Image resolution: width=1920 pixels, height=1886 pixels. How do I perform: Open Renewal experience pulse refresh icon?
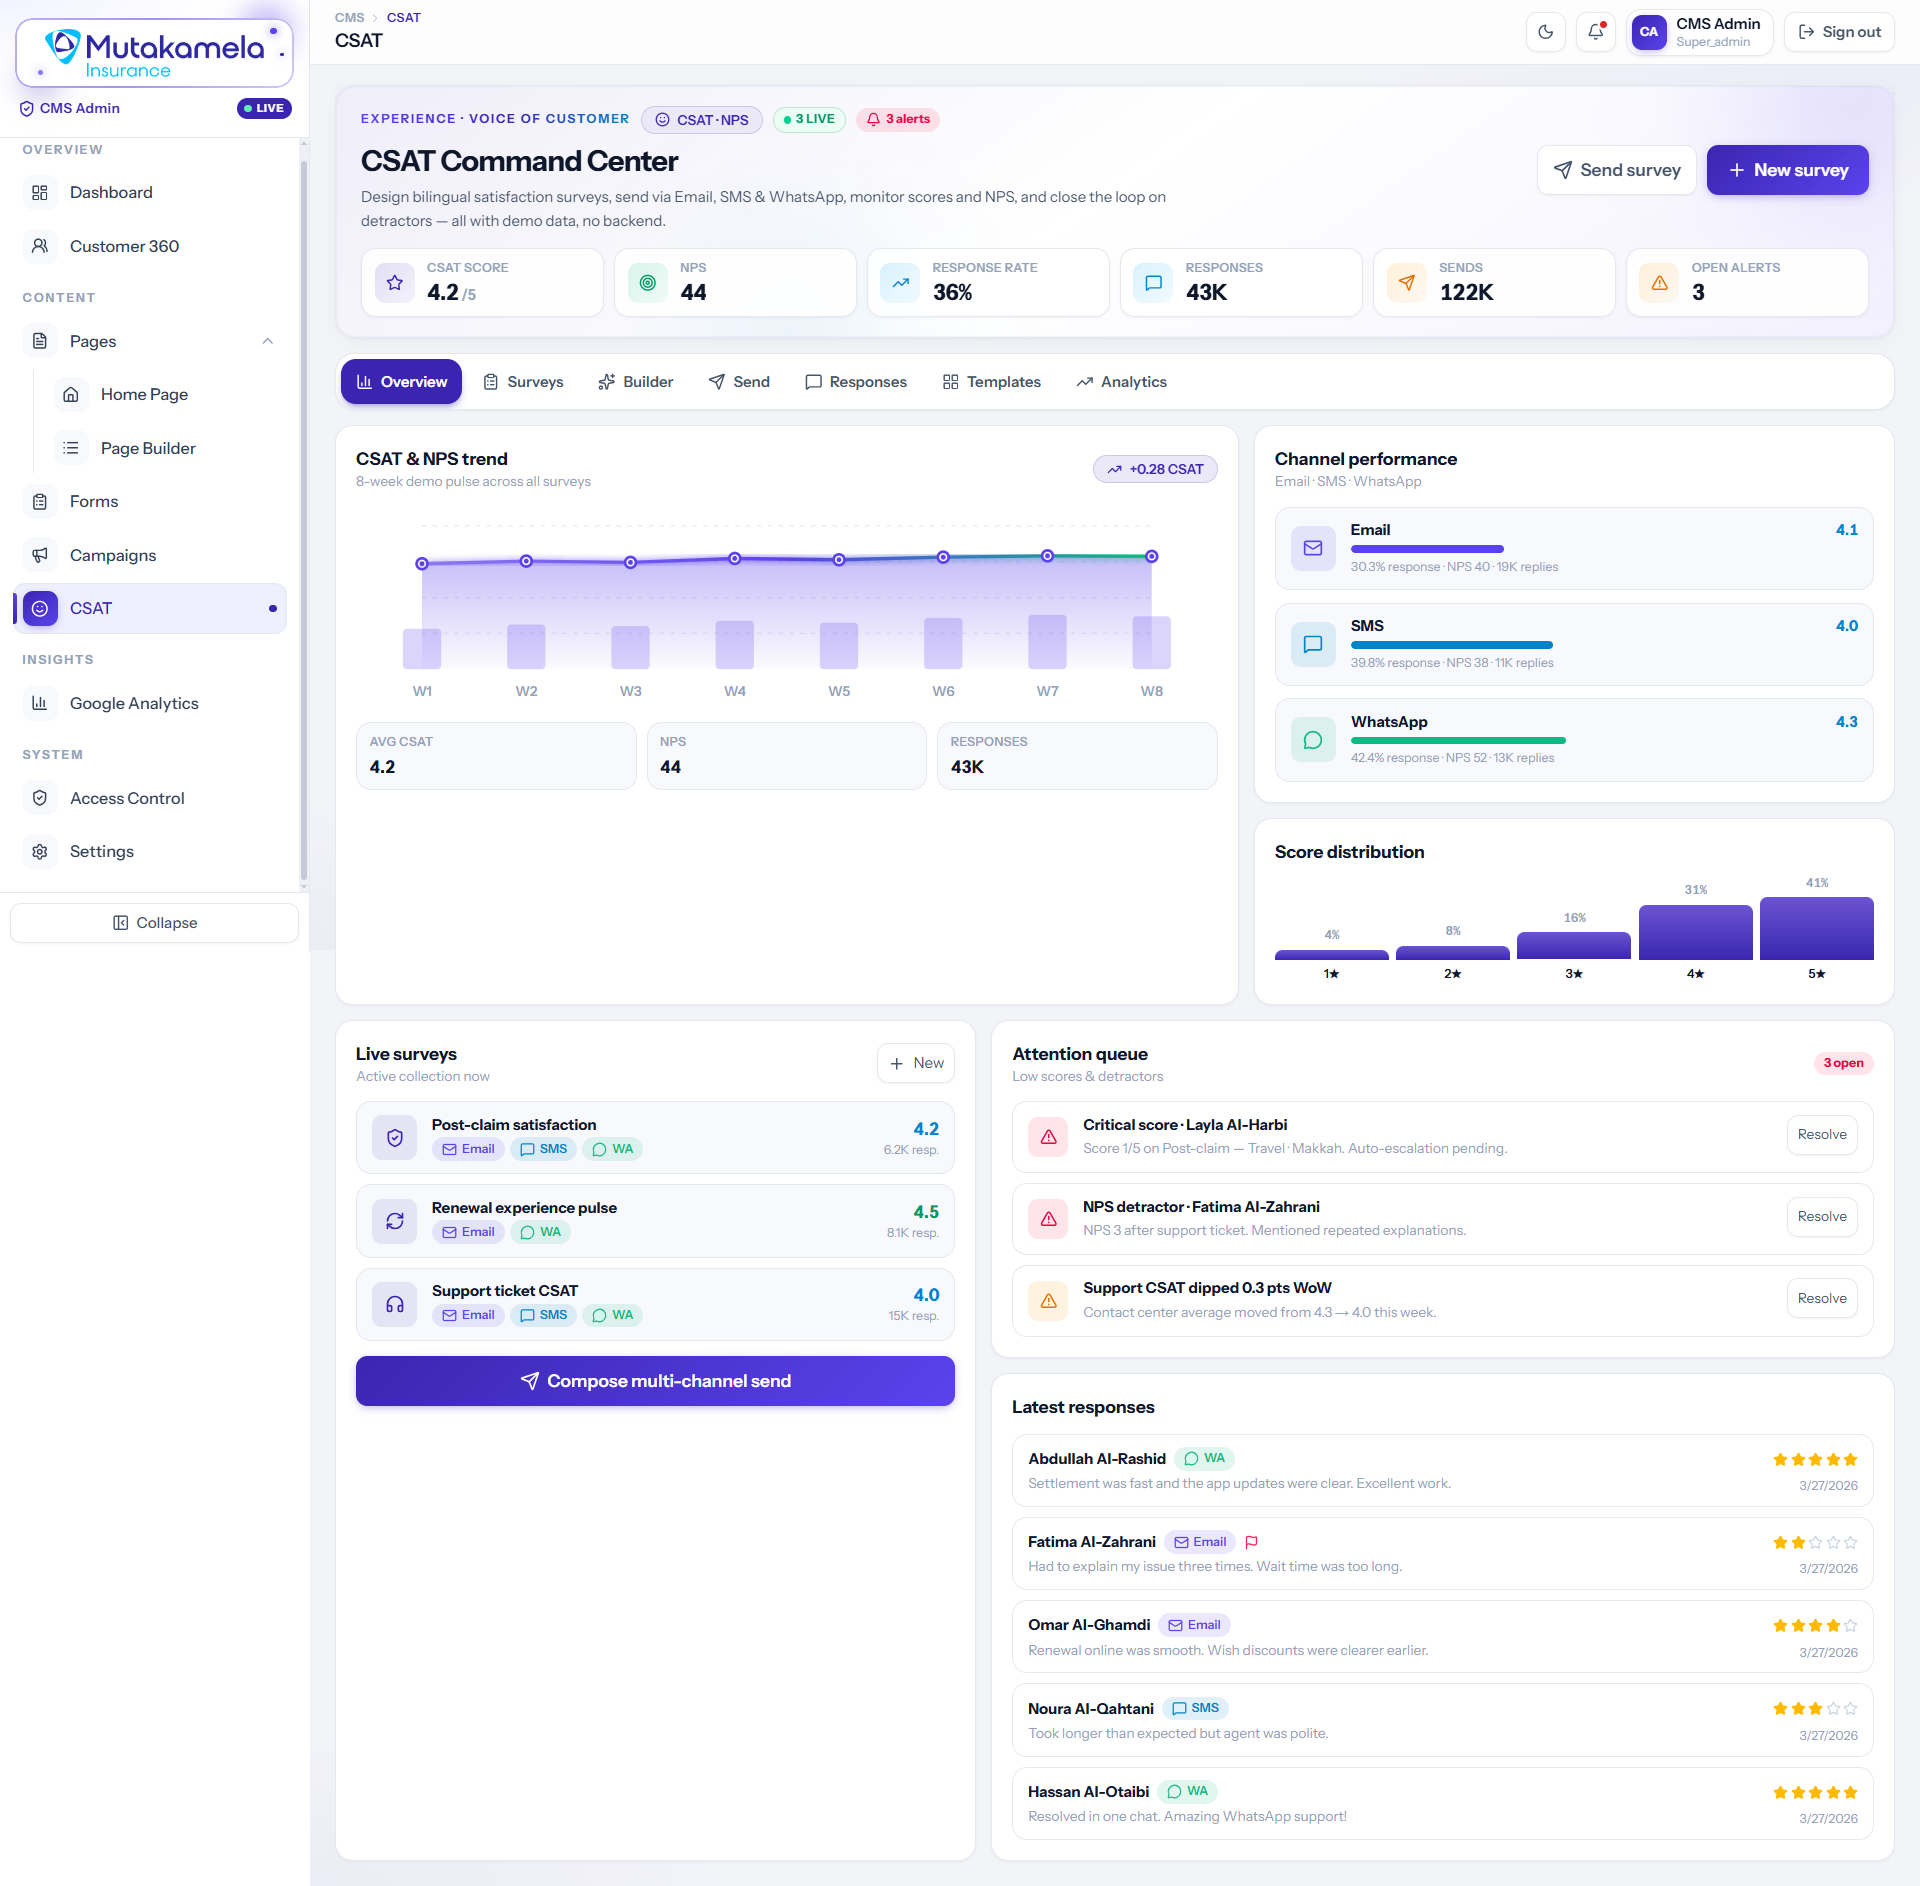tap(395, 1221)
